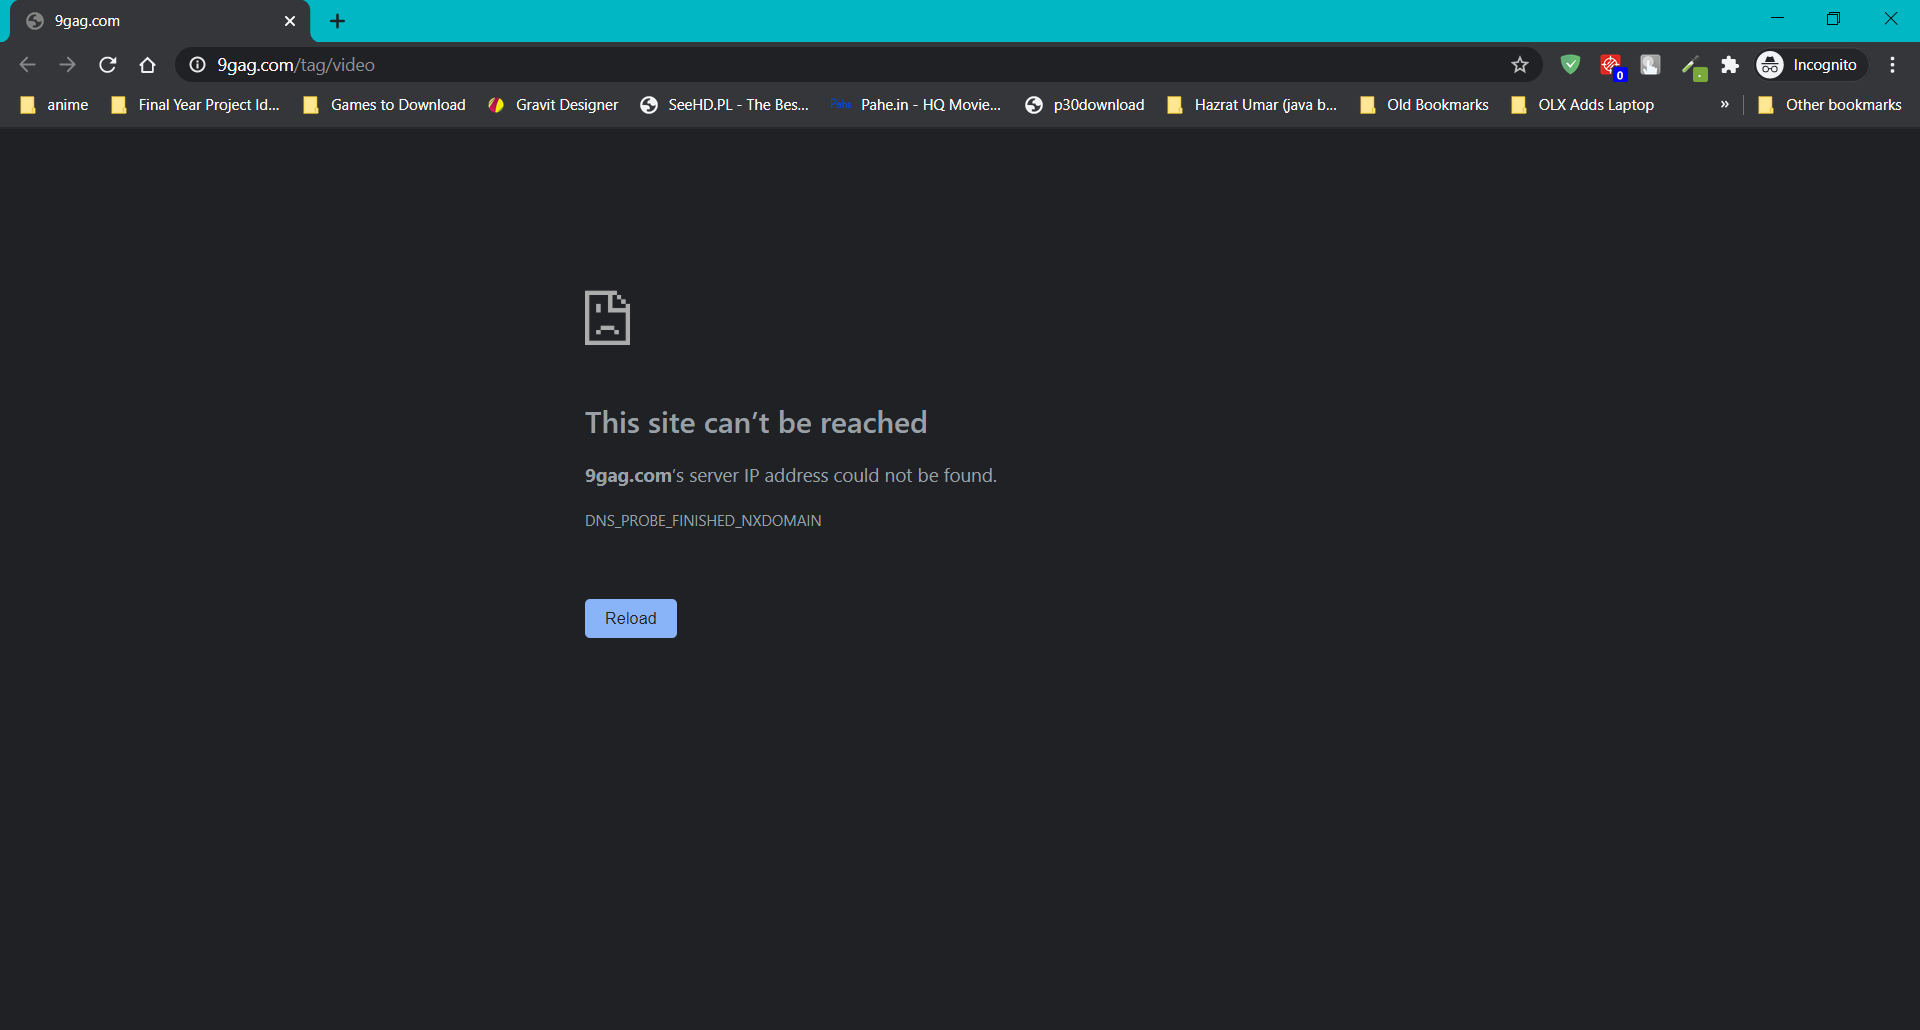This screenshot has height=1030, width=1920.
Task: Open the Old Bookmarks folder
Action: [1425, 105]
